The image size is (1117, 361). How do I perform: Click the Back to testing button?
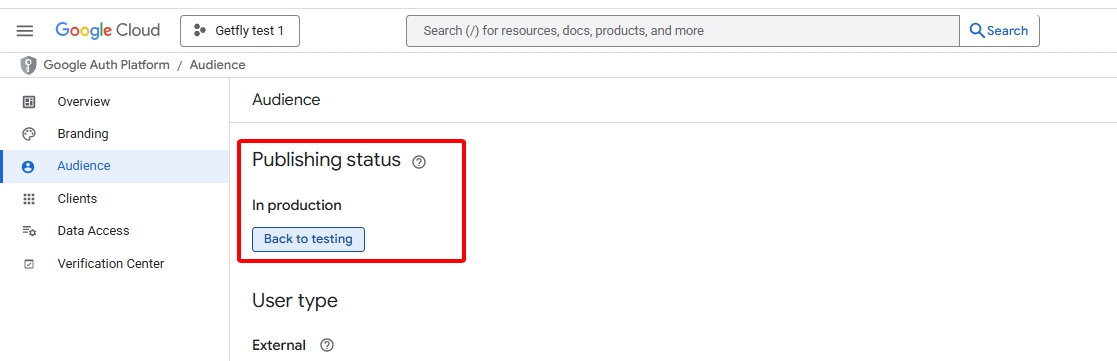click(308, 239)
